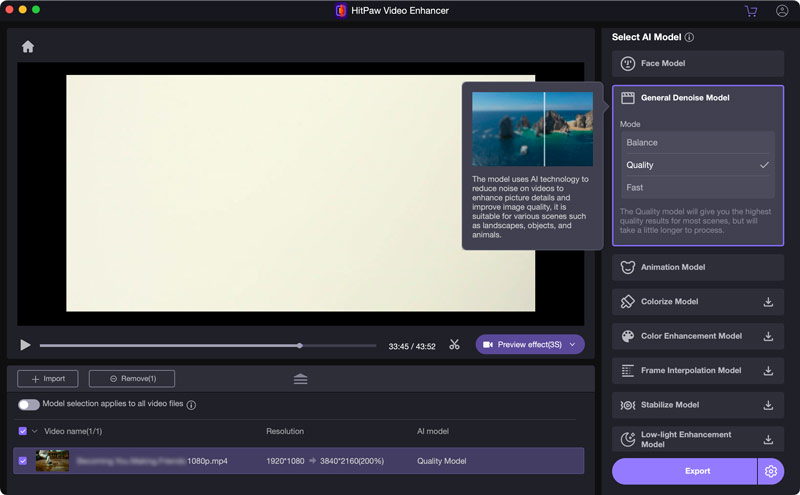Uncheck the Video name select-all checkbox

(23, 431)
